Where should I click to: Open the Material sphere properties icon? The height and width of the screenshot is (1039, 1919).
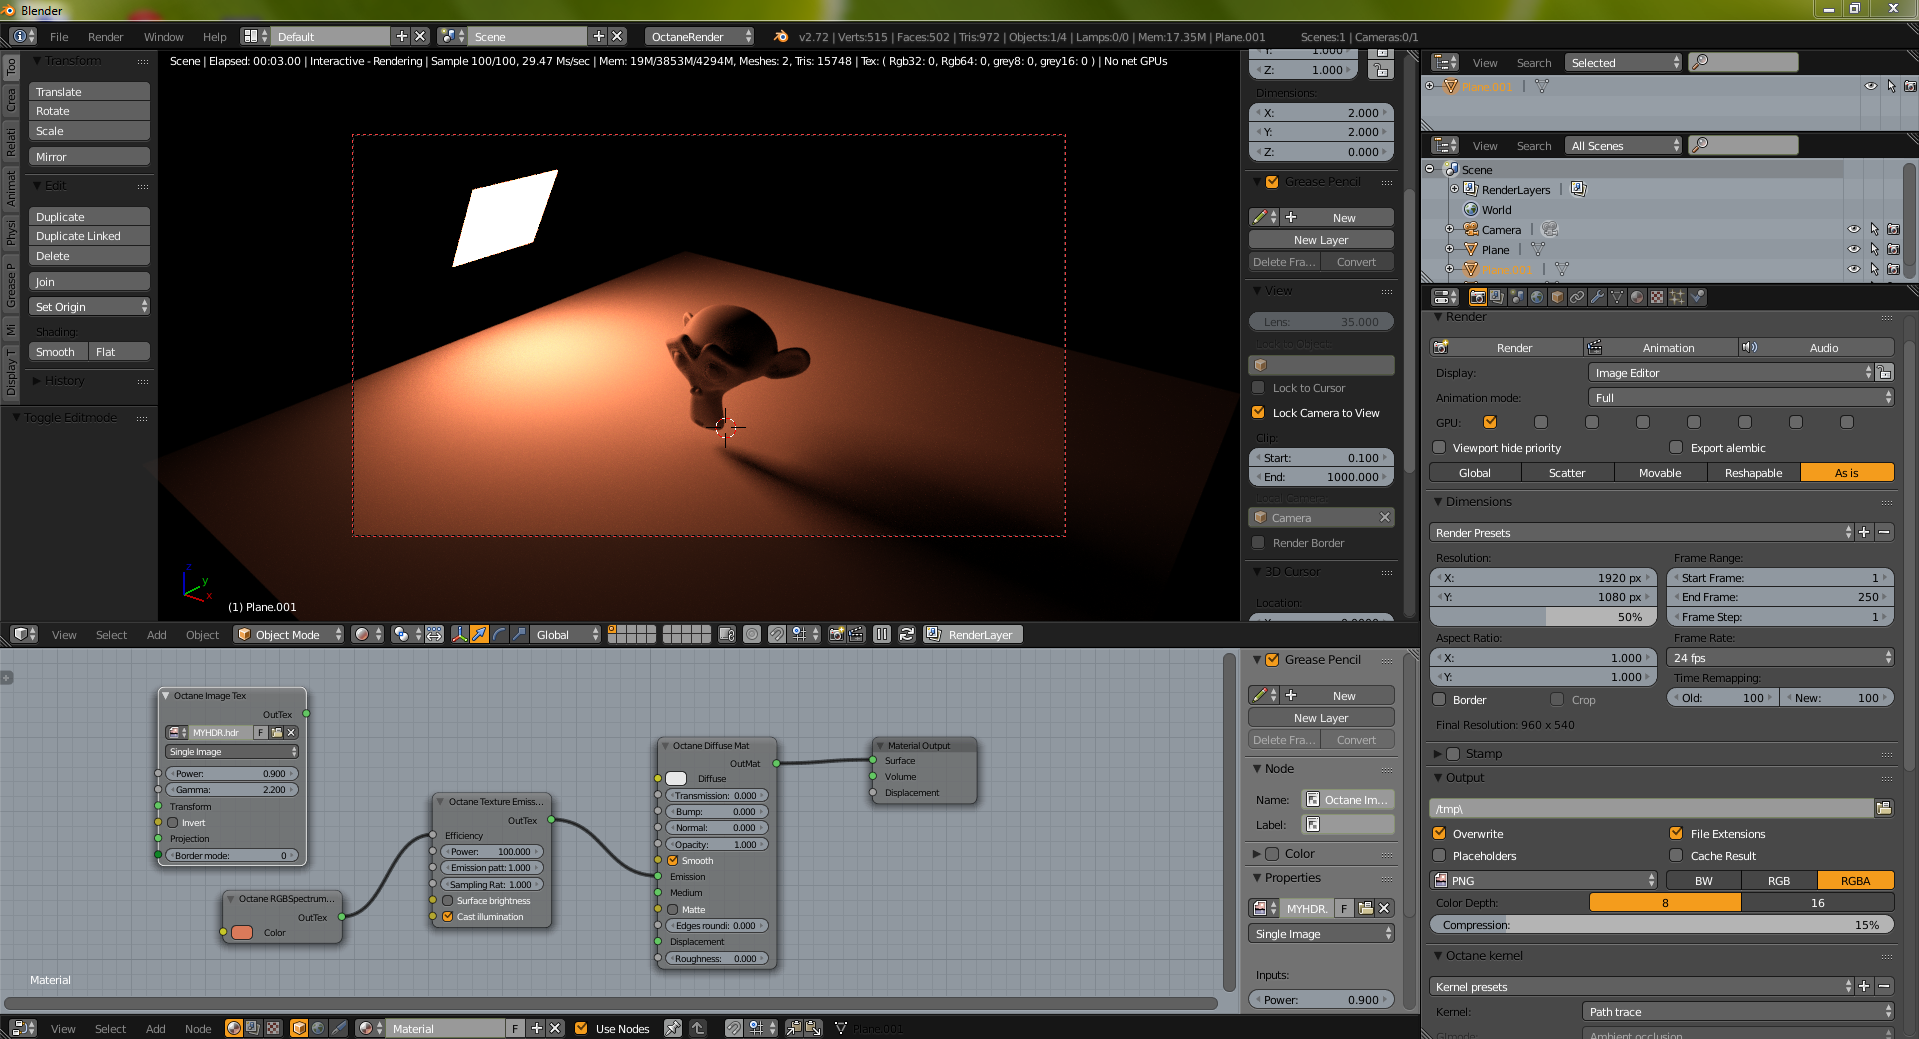1637,297
